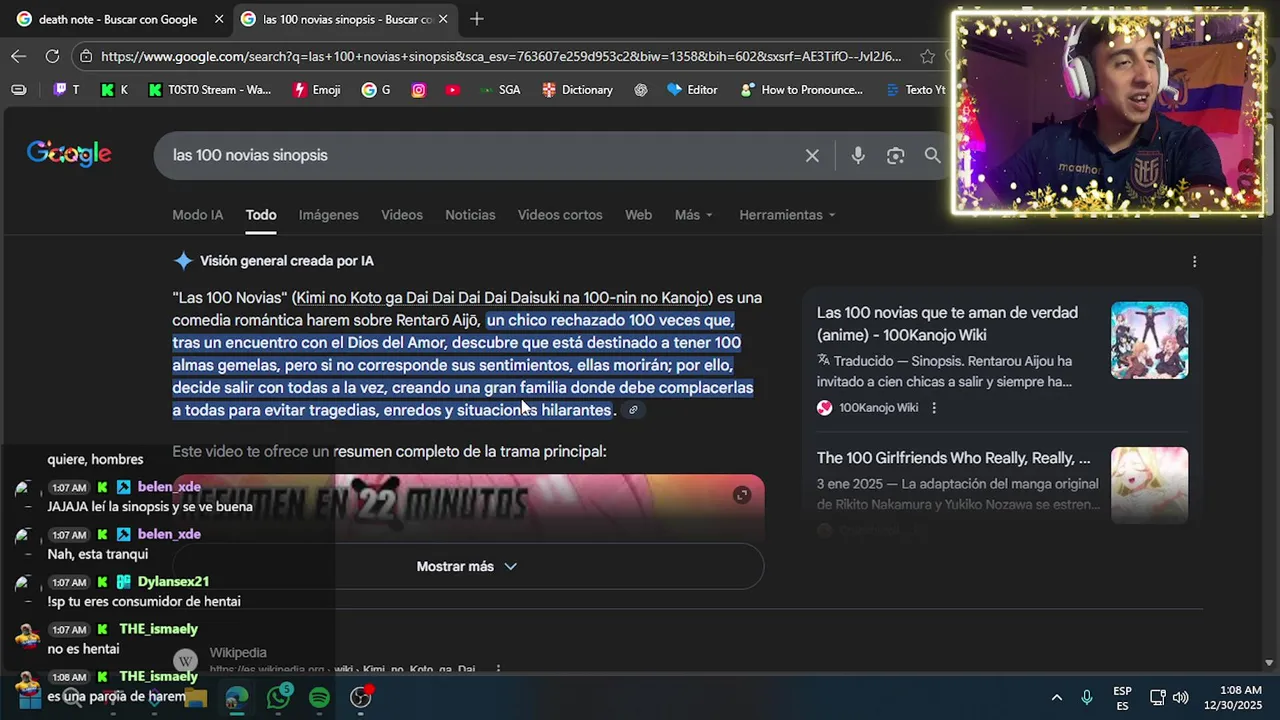Click the 100Kanojo Wiki result thumbnail
This screenshot has height=720, width=1280.
coord(1149,340)
